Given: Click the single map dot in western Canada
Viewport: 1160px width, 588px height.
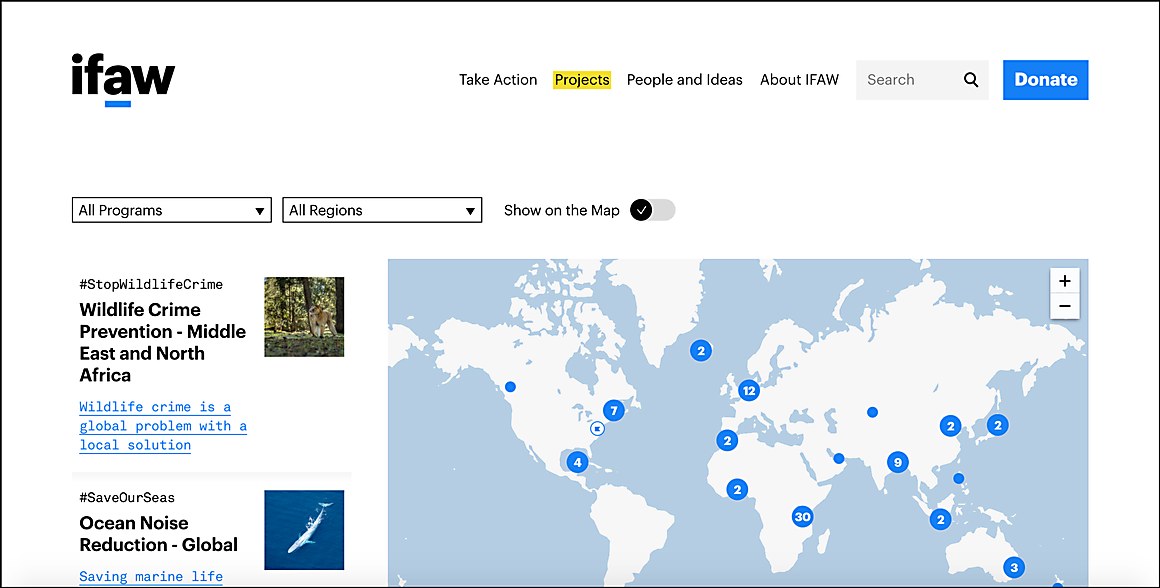Looking at the screenshot, I should click(x=510, y=387).
